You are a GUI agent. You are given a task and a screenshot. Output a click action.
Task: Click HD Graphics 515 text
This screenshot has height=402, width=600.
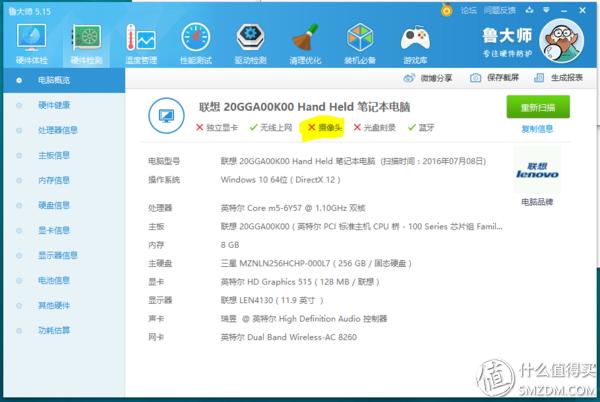300,282
